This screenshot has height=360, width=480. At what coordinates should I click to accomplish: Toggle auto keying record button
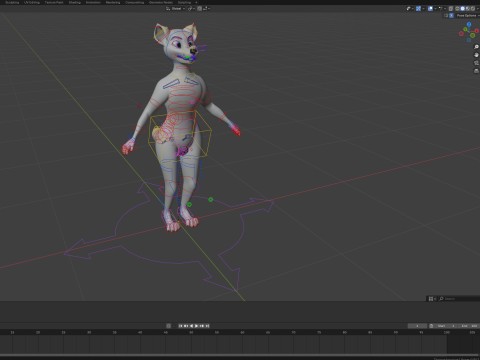(168, 326)
